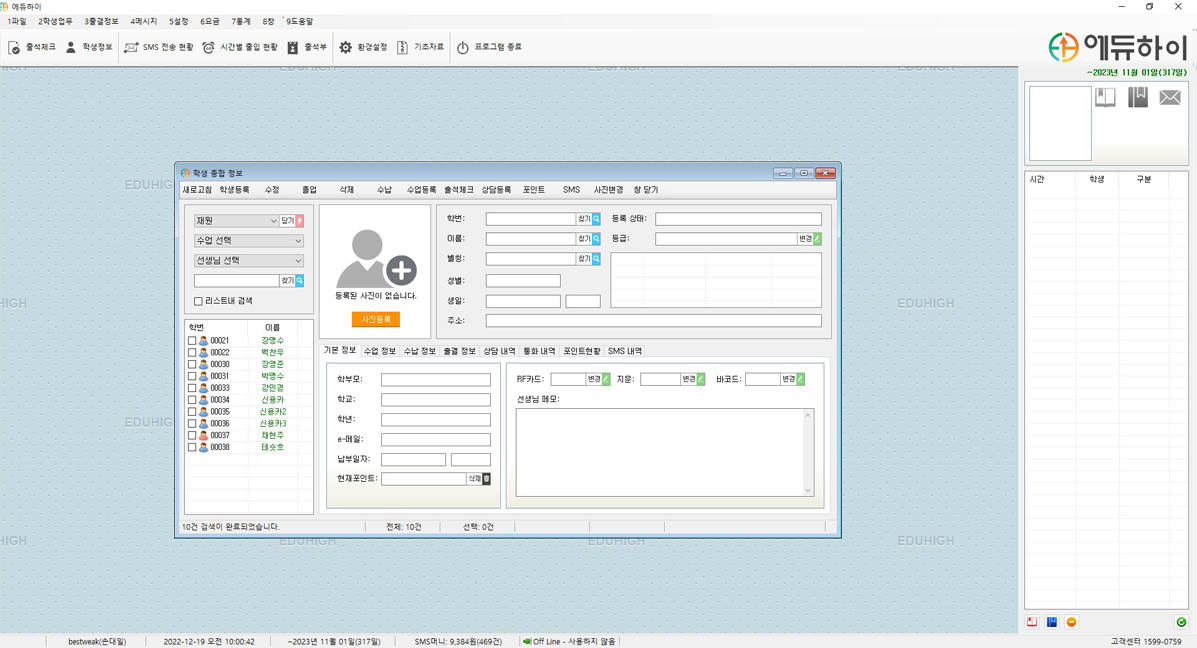Open 환경설정 gear icon in toolbar
This screenshot has height=648, width=1197.
[346, 47]
